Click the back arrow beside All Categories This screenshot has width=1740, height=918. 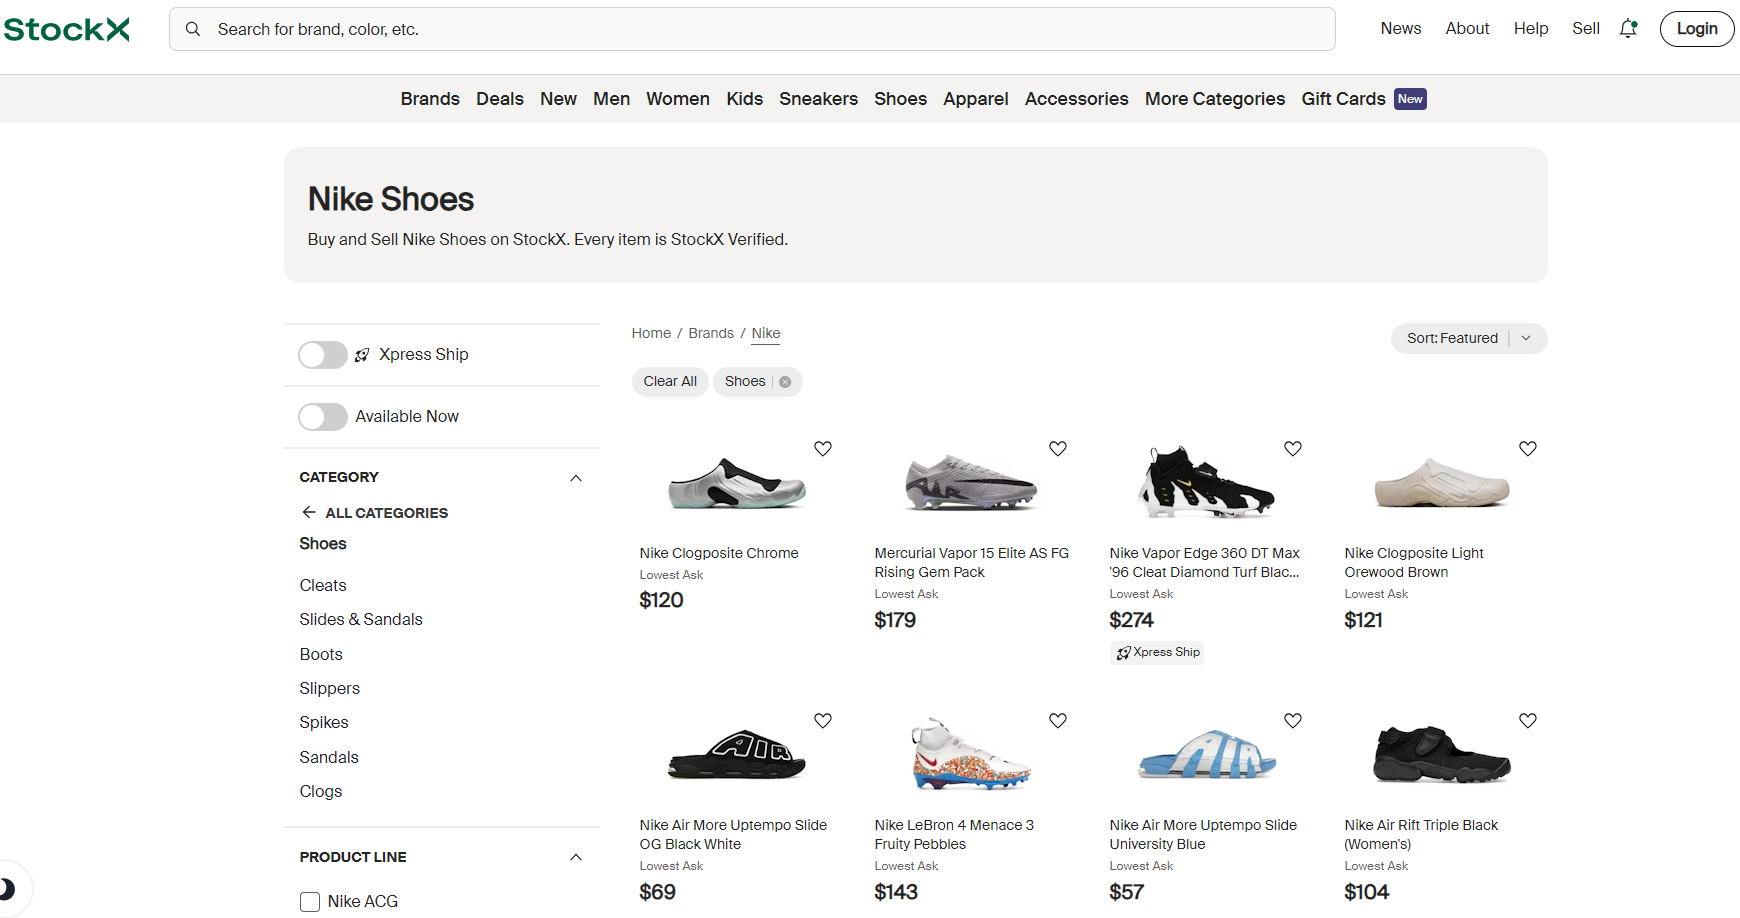pos(309,512)
